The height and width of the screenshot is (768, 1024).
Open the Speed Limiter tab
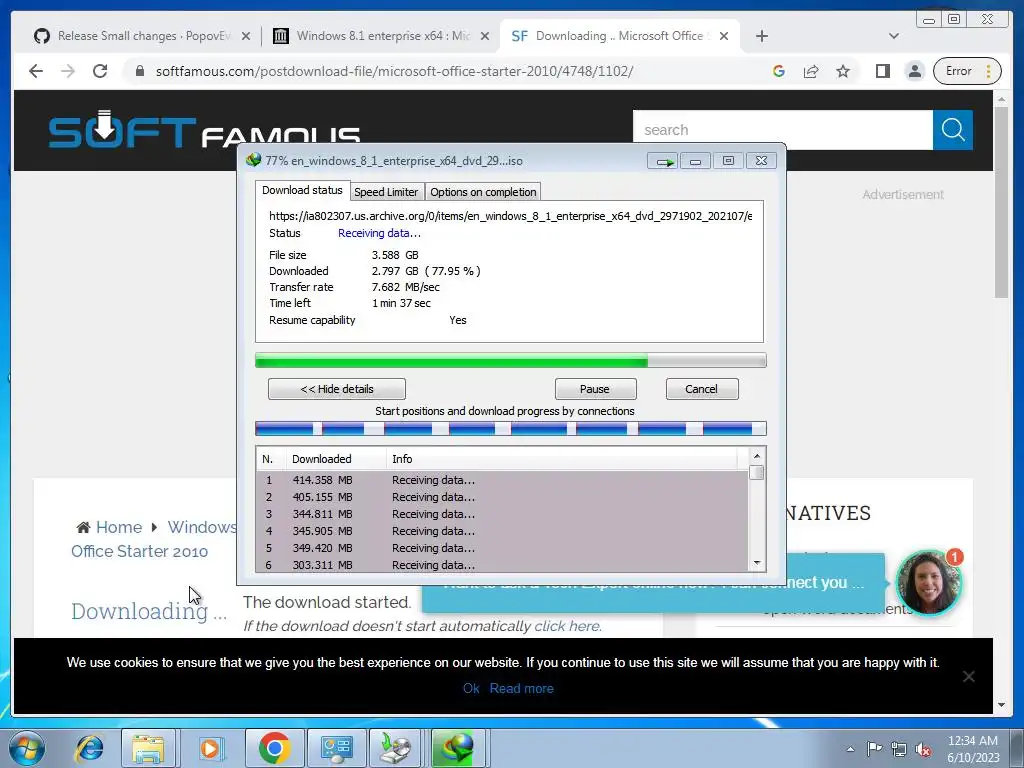386,192
